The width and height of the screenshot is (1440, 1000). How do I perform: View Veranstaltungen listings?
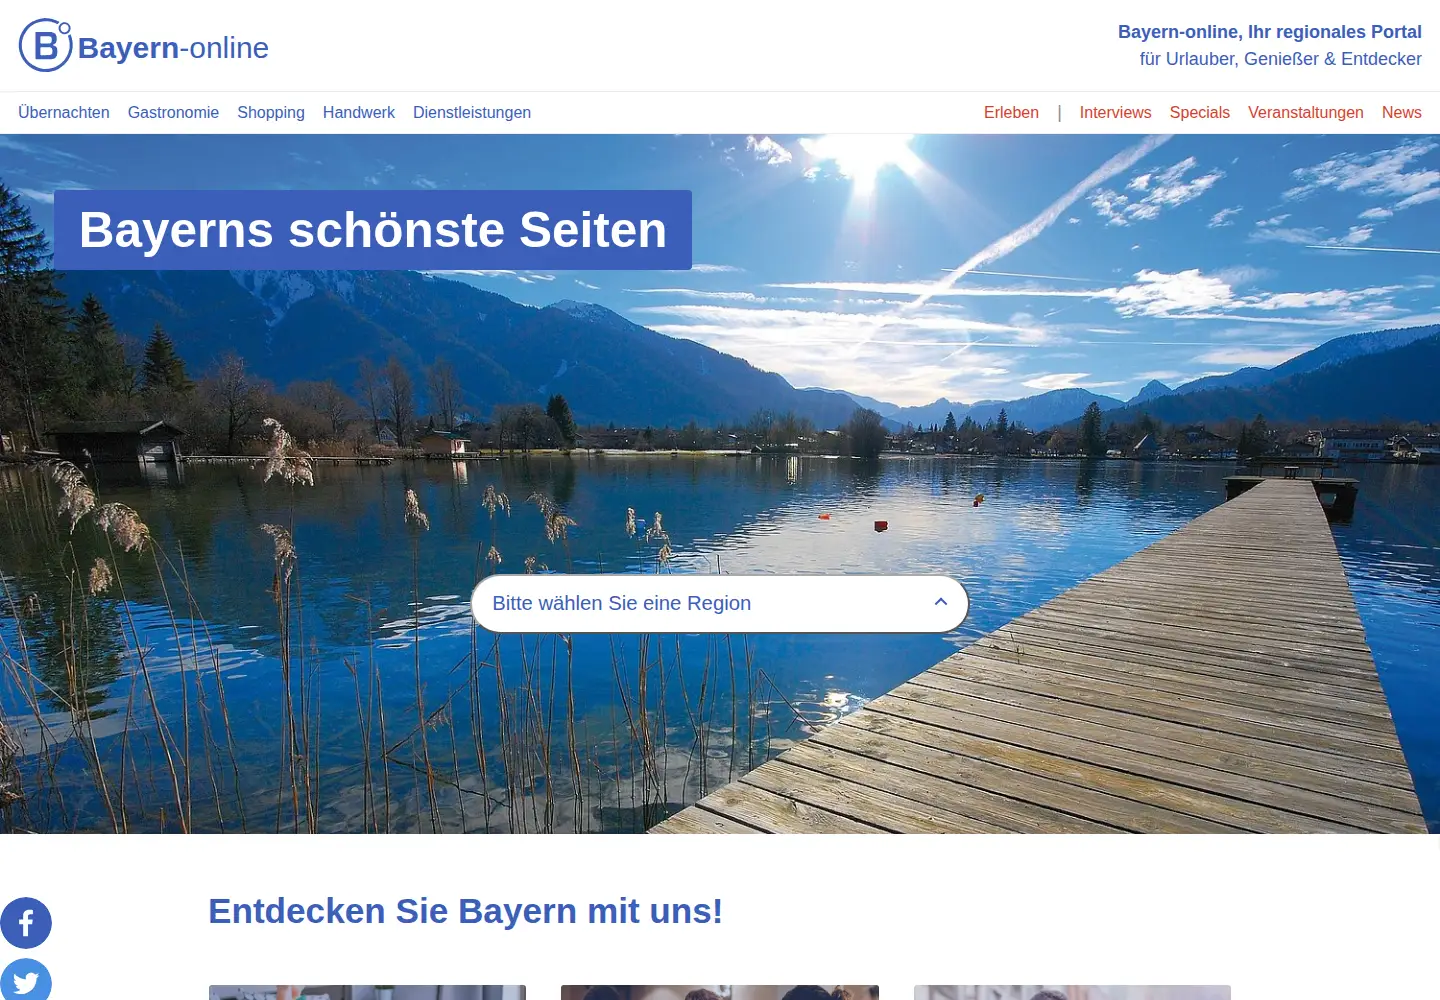click(x=1306, y=113)
